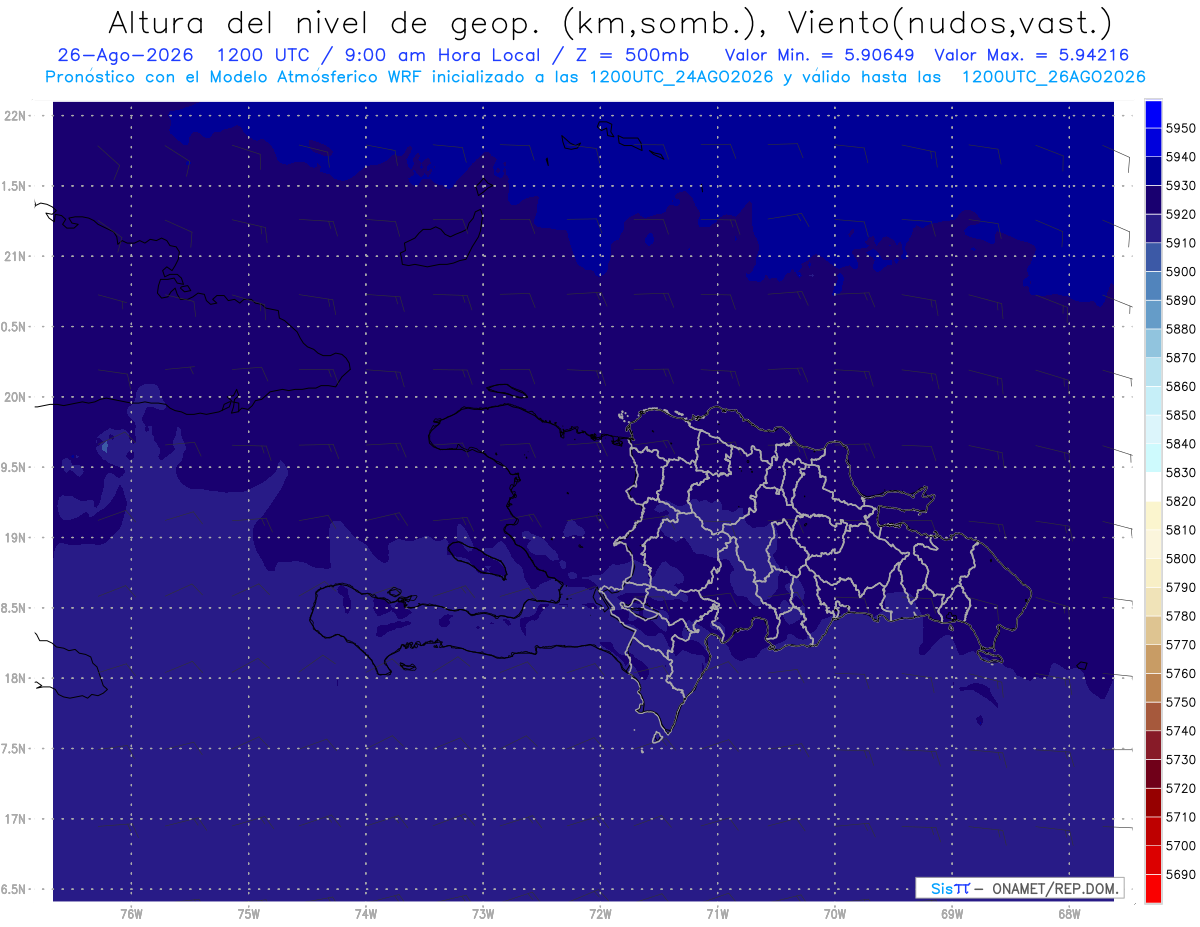This screenshot has height=927, width=1200.
Task: Click the '5690' legend value
Action: tap(1181, 874)
